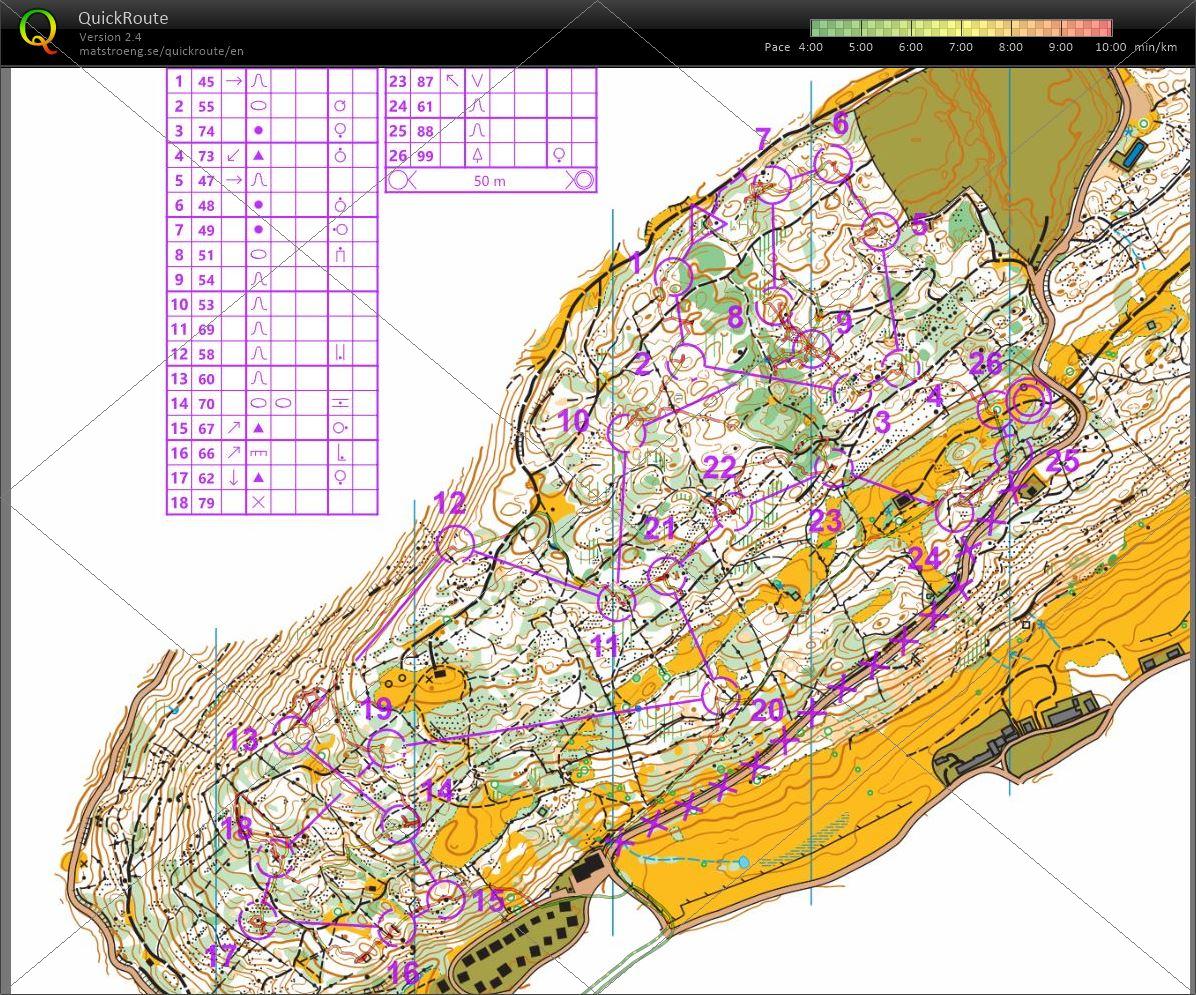Open the matstroeng.se/quickroute/en link
The width and height of the screenshot is (1196, 995).
tap(161, 51)
